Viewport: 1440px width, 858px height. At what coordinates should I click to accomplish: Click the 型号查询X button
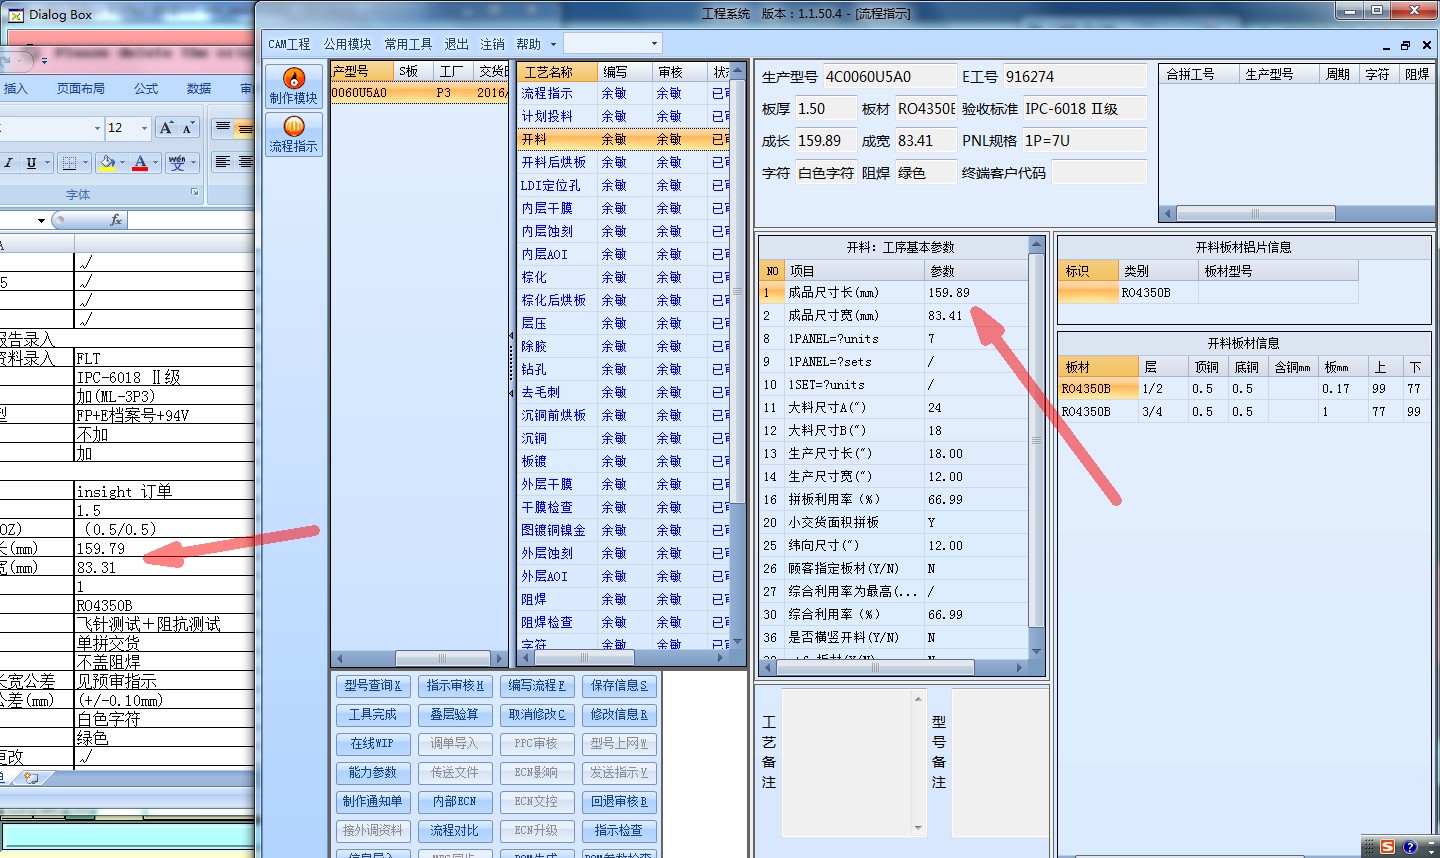coord(373,685)
